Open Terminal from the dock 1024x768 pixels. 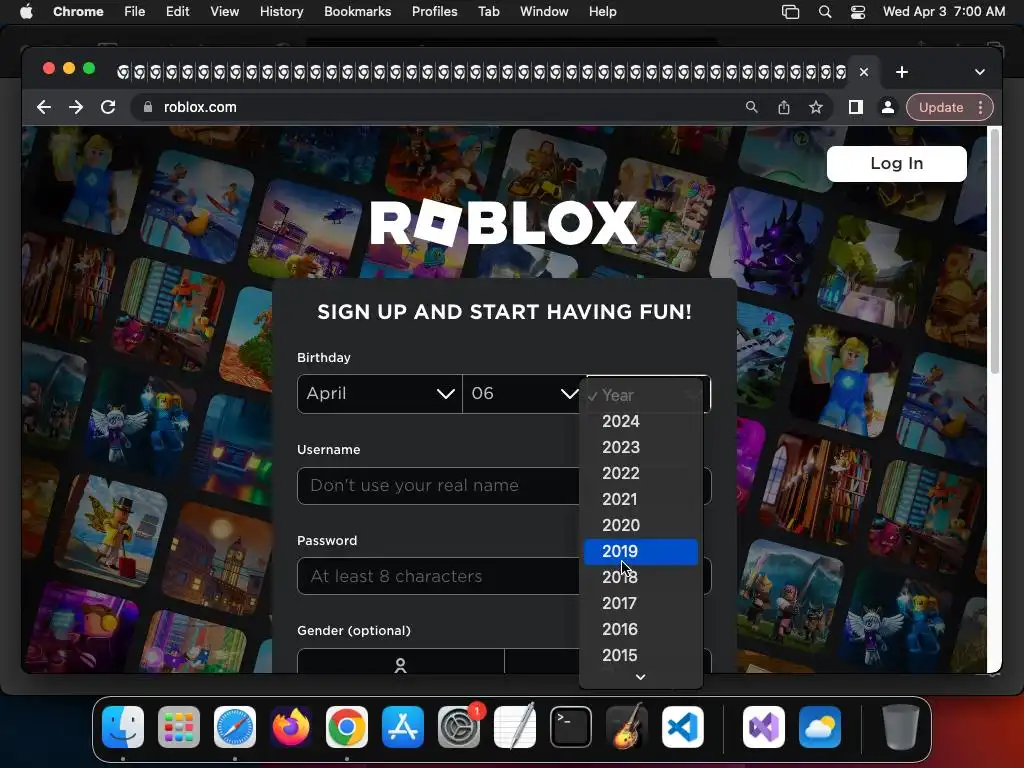(571, 727)
